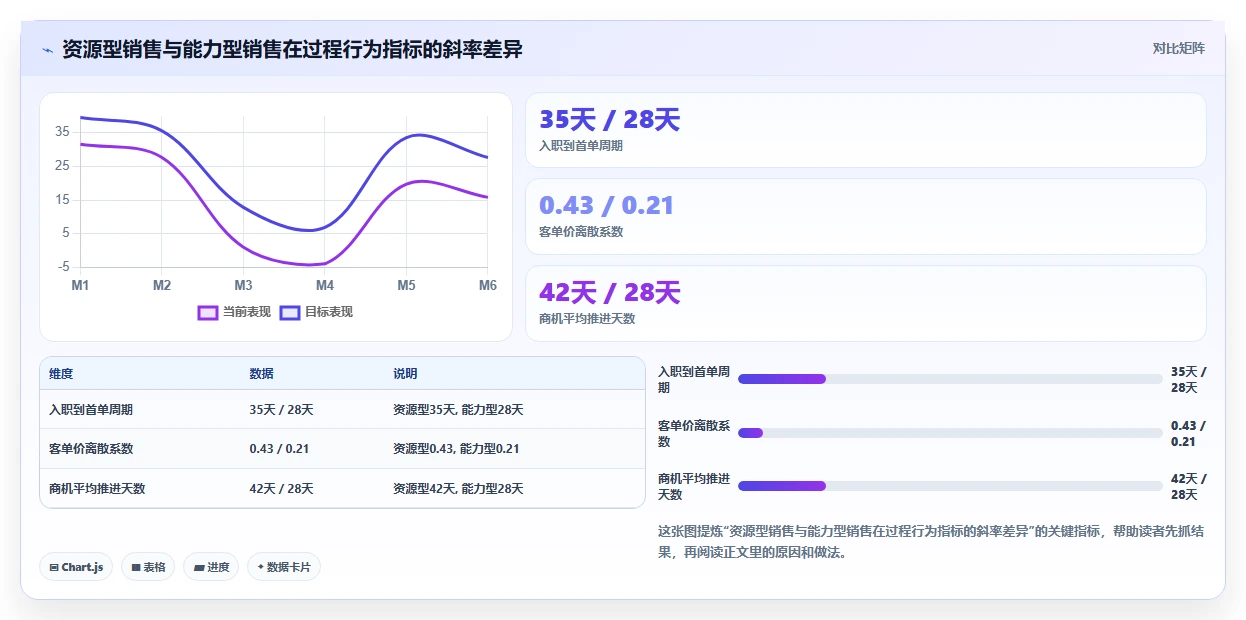Click the 入职到首单周期 progress bar
1246x620 pixels.
(950, 379)
